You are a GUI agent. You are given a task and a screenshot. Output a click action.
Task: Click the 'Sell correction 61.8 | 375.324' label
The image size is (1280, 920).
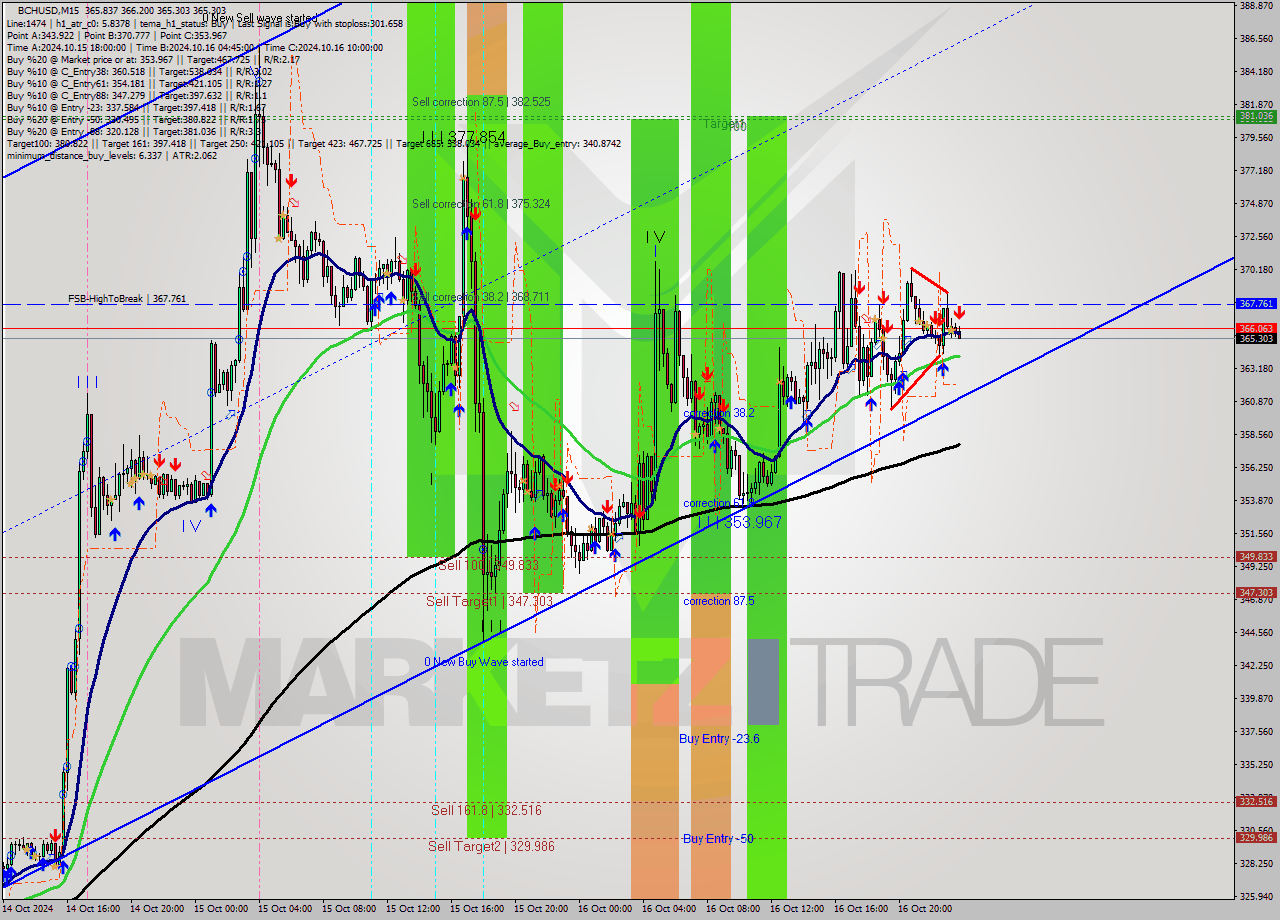pyautogui.click(x=481, y=204)
